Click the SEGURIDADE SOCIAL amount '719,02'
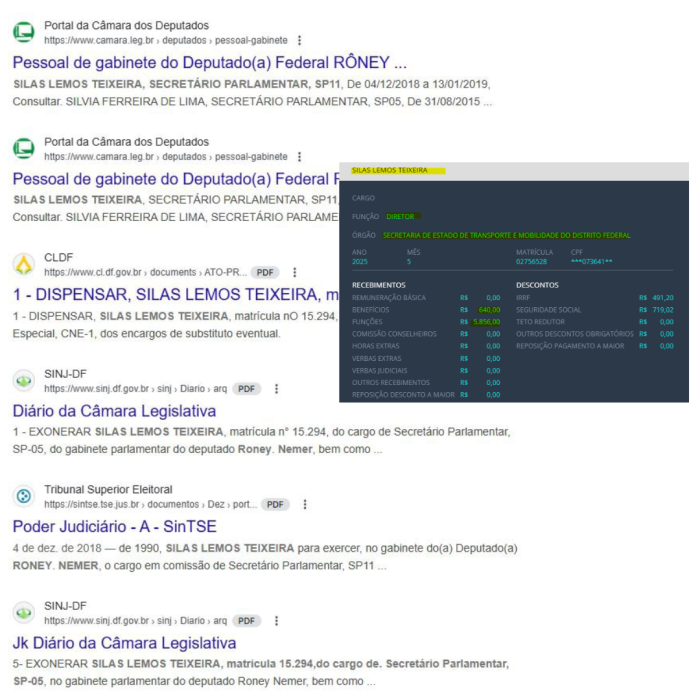Image resolution: width=700 pixels, height=700 pixels. 663,310
